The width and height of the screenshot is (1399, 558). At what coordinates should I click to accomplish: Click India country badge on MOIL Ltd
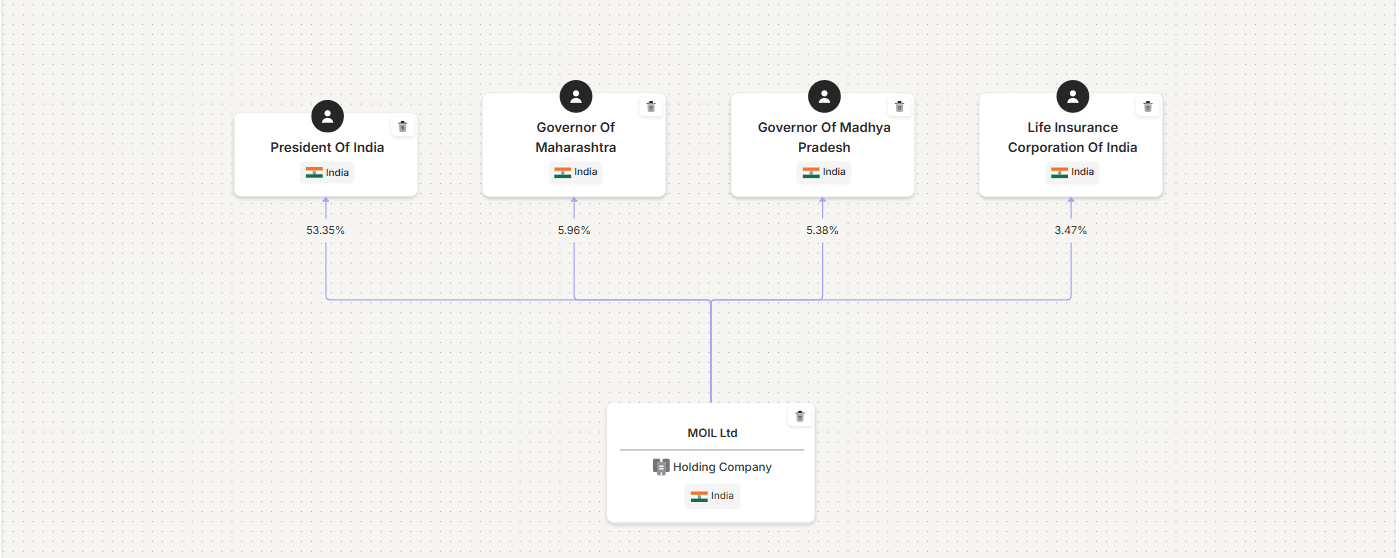point(712,496)
